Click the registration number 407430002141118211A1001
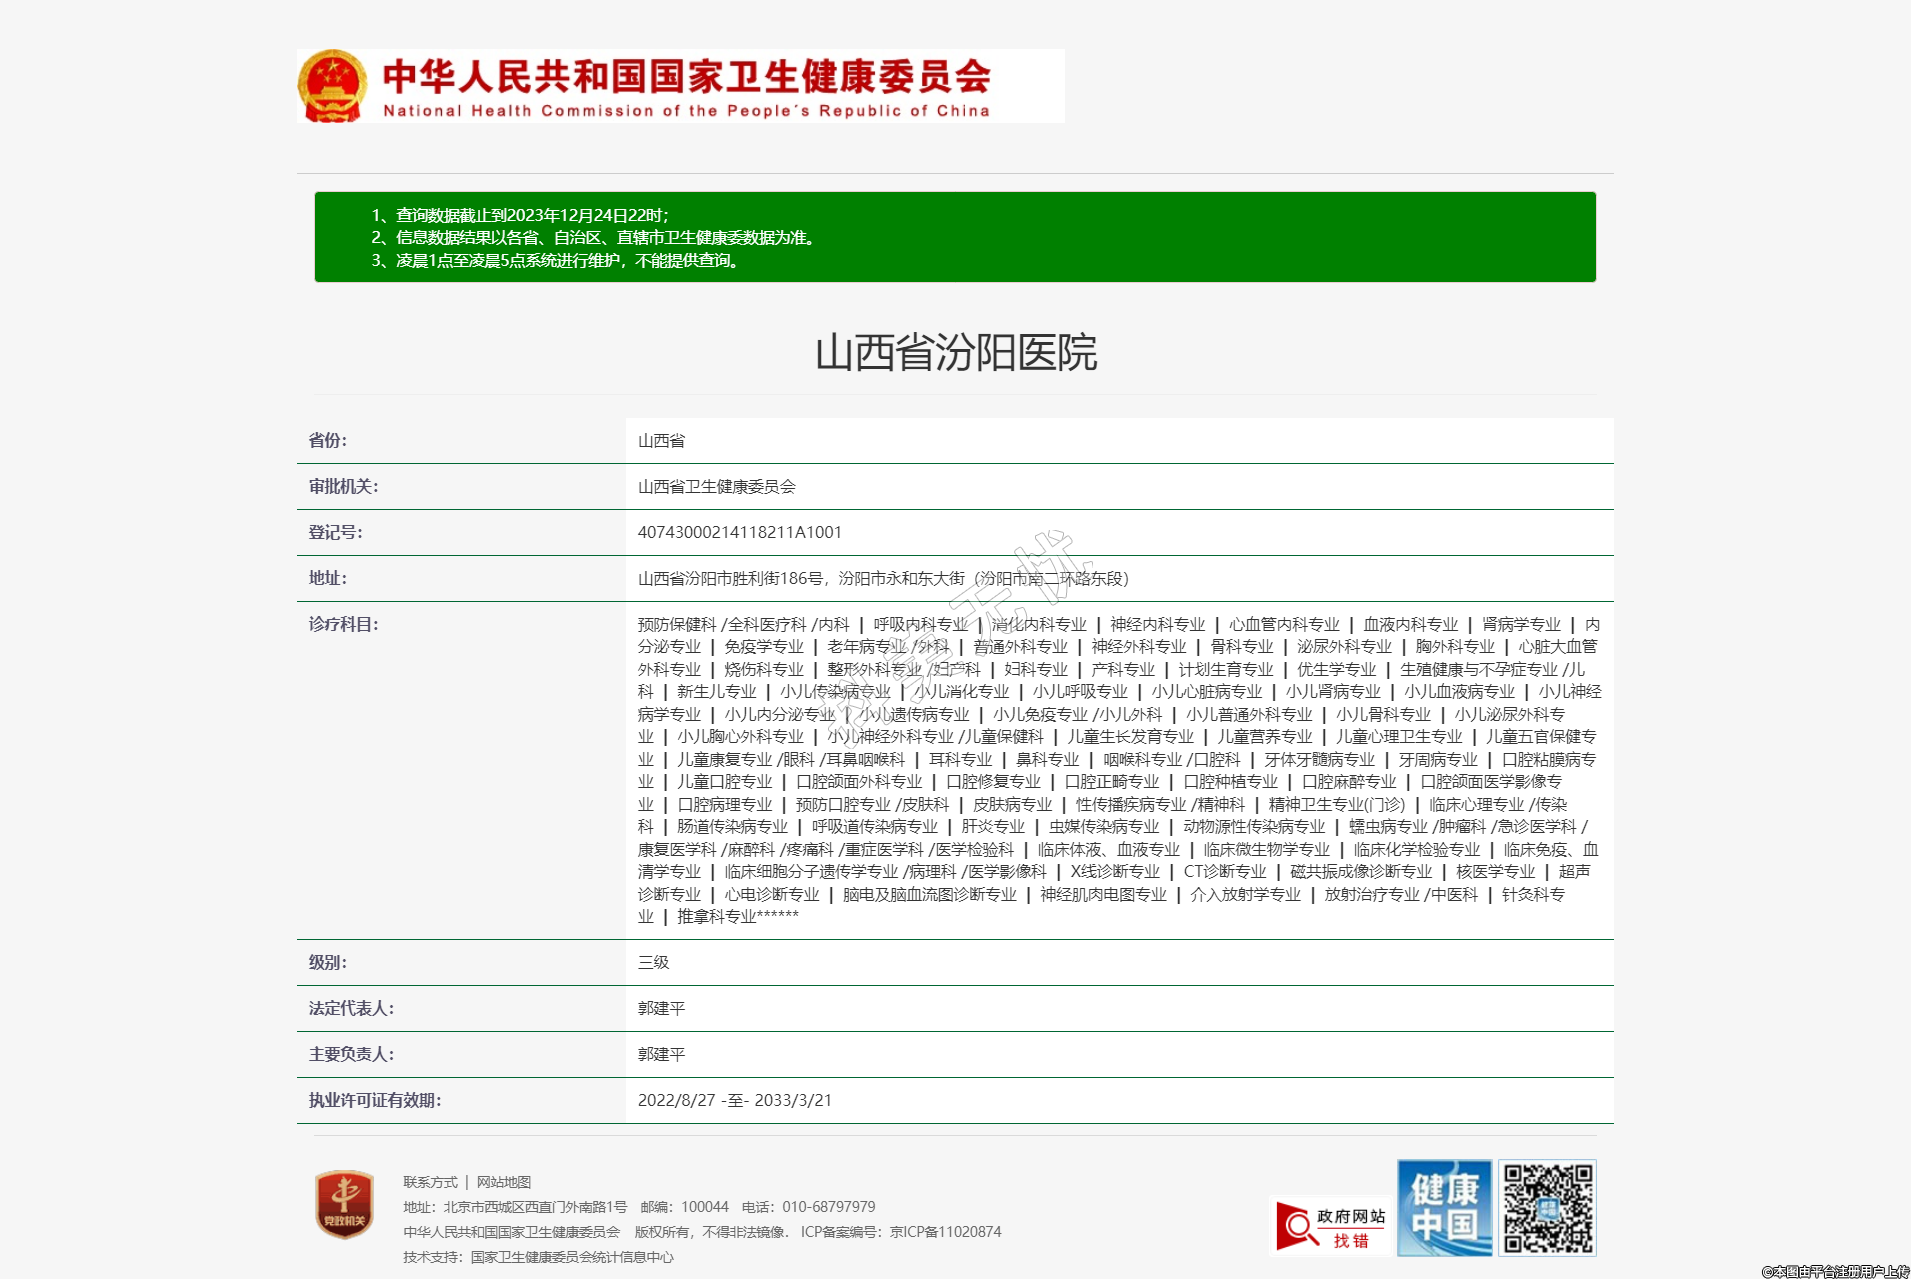Viewport: 1911px width, 1279px height. (739, 532)
